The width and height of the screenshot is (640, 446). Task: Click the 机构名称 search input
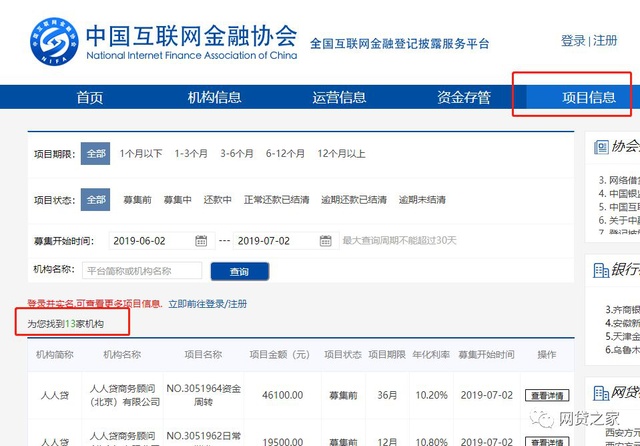tap(142, 271)
